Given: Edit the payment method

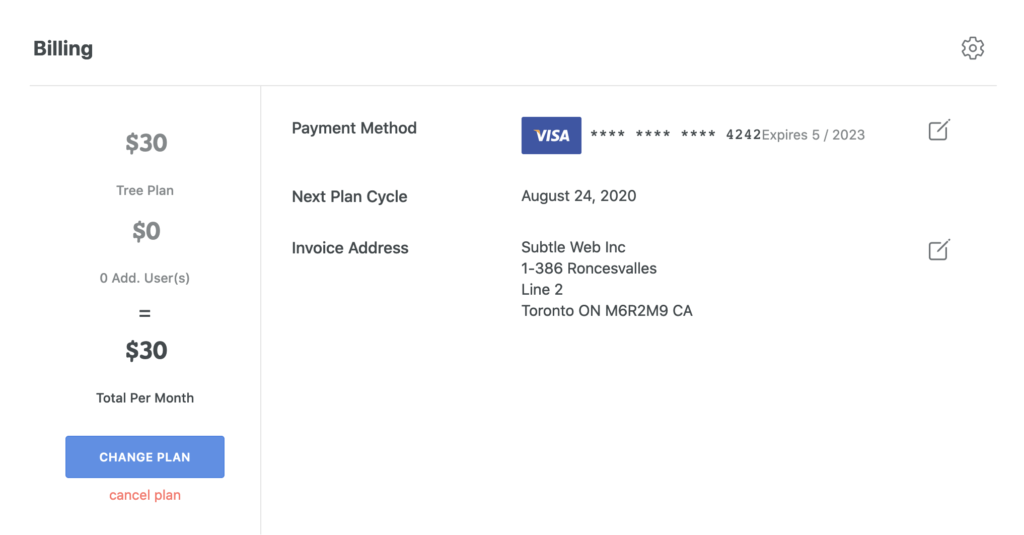Looking at the screenshot, I should coord(939,130).
